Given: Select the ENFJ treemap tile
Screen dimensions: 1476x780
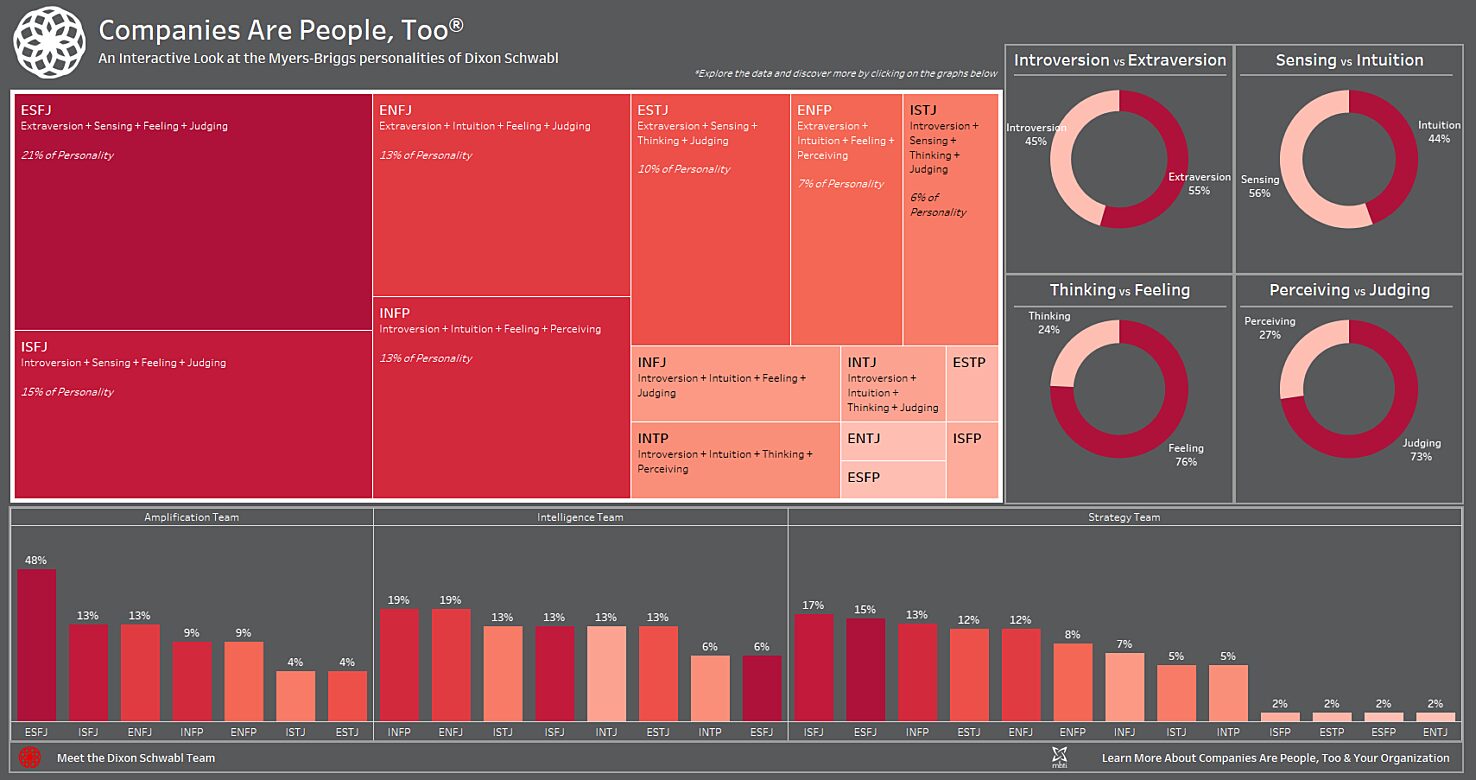Looking at the screenshot, I should click(501, 195).
